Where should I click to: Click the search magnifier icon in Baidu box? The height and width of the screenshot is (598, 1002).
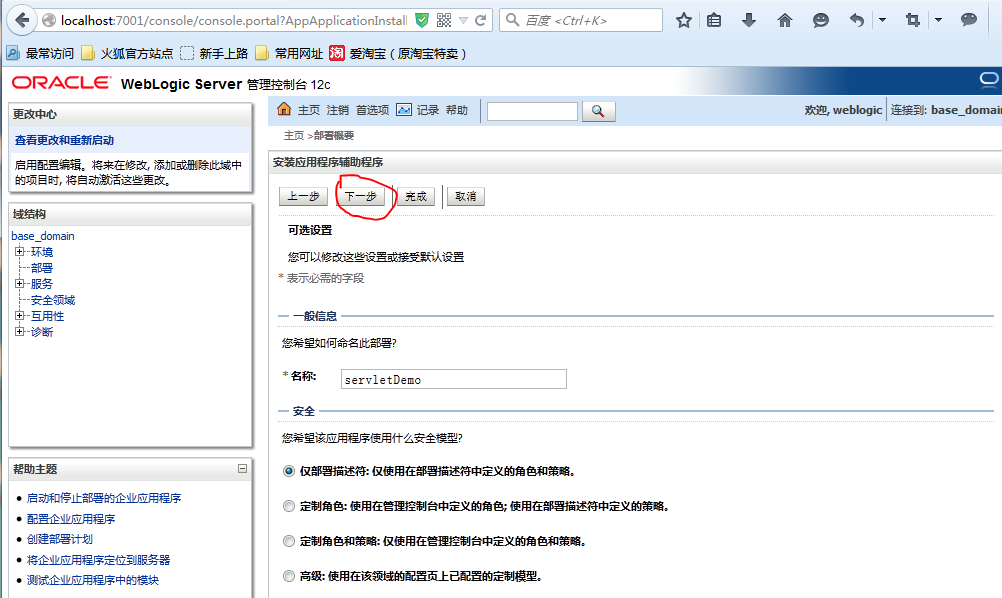512,20
